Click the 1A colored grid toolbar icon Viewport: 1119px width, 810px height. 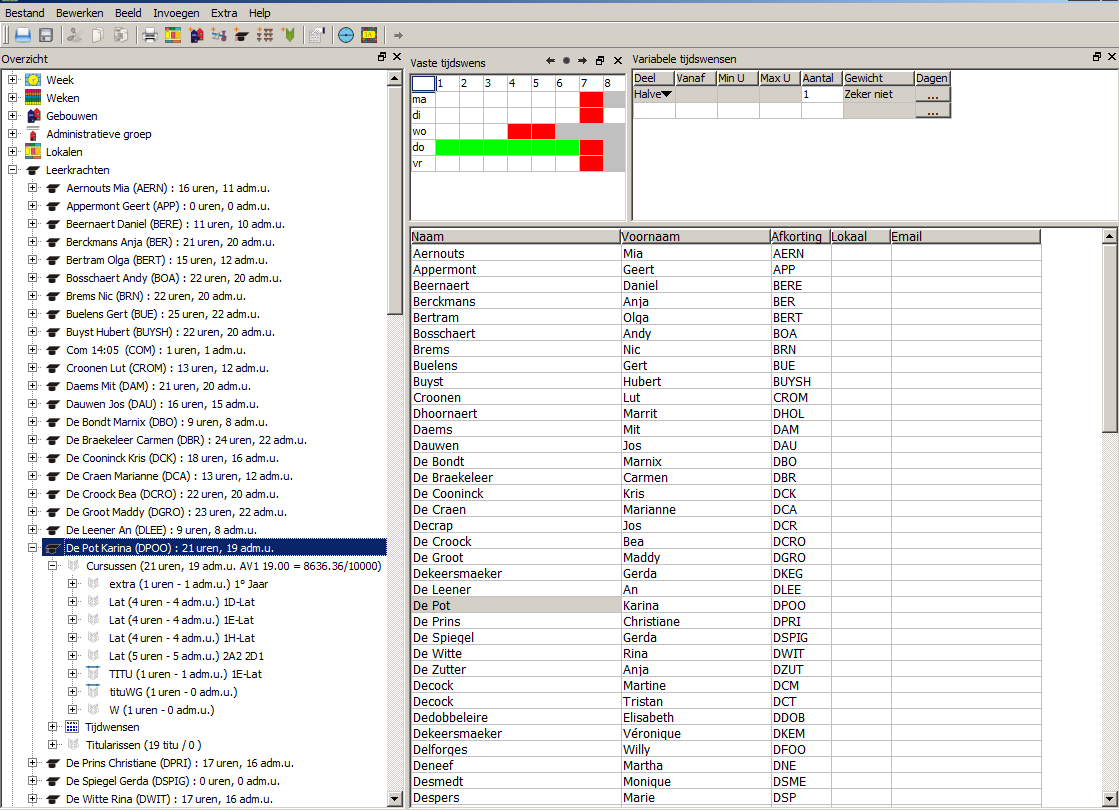click(x=369, y=35)
